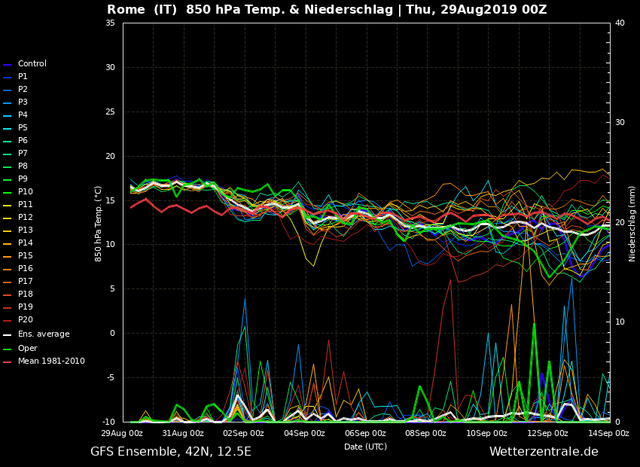The width and height of the screenshot is (640, 467).
Task: Click the P5 legend label
Action: 22,127
